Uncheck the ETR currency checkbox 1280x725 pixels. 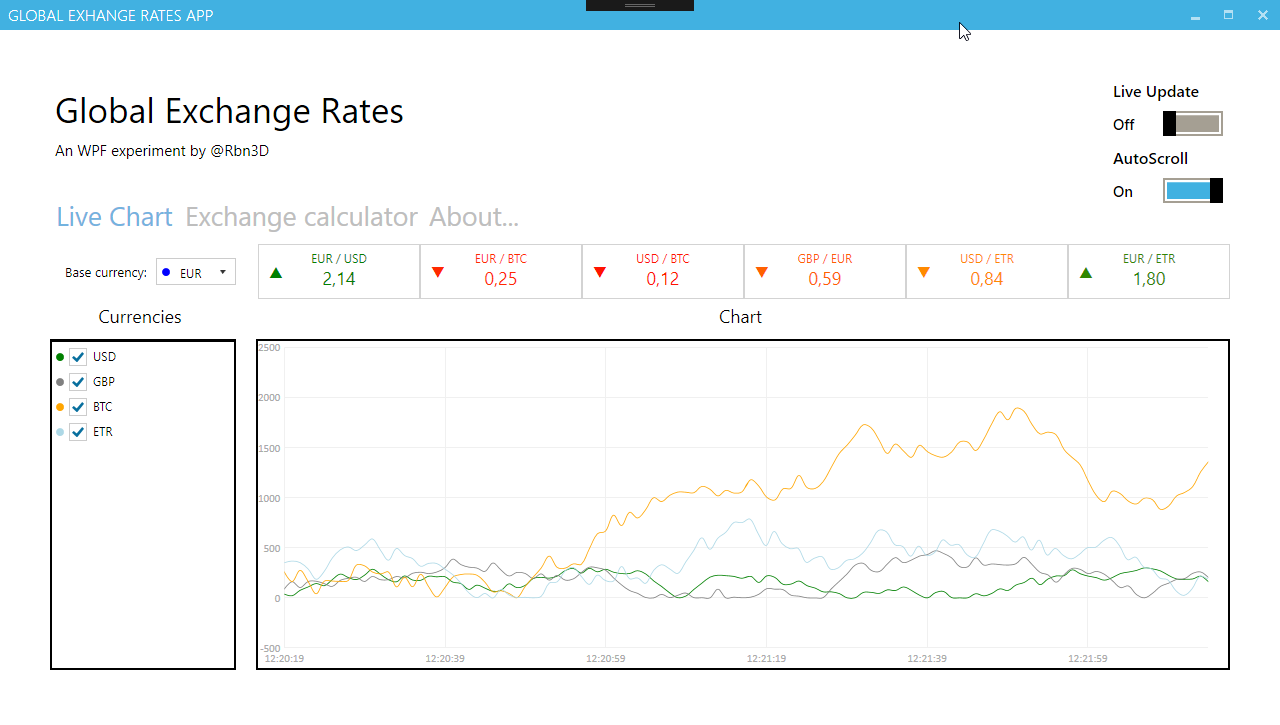pyautogui.click(x=78, y=432)
